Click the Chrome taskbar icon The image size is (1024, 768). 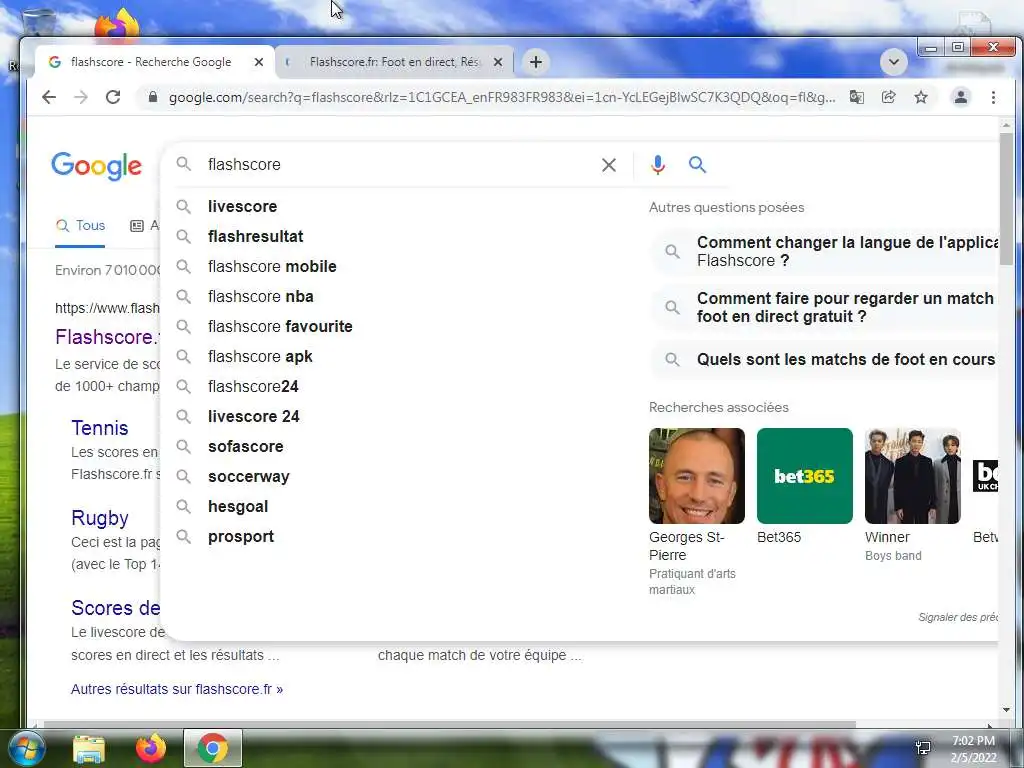(213, 748)
